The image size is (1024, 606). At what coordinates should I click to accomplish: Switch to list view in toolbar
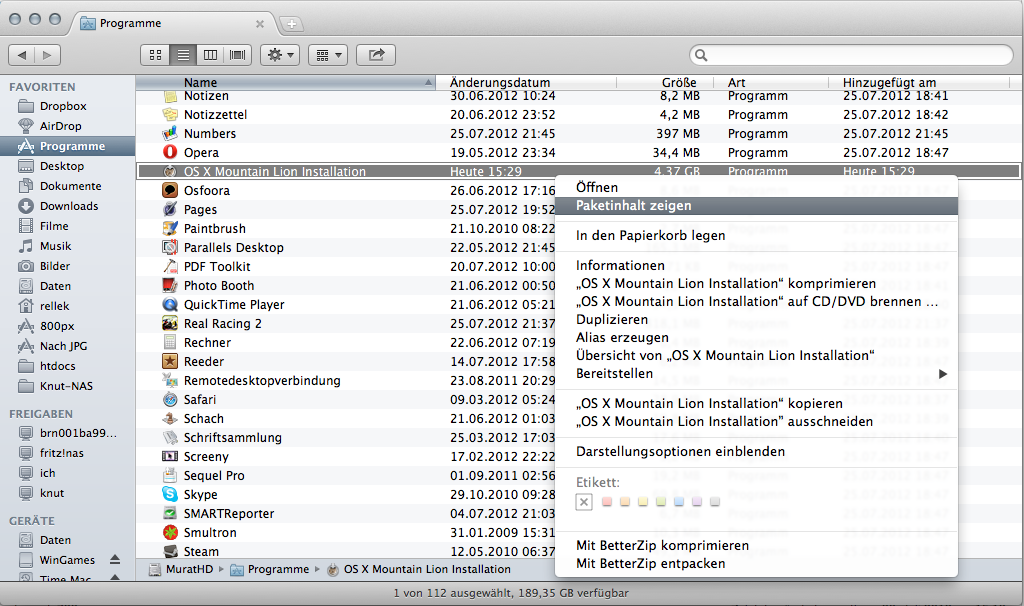coord(183,55)
